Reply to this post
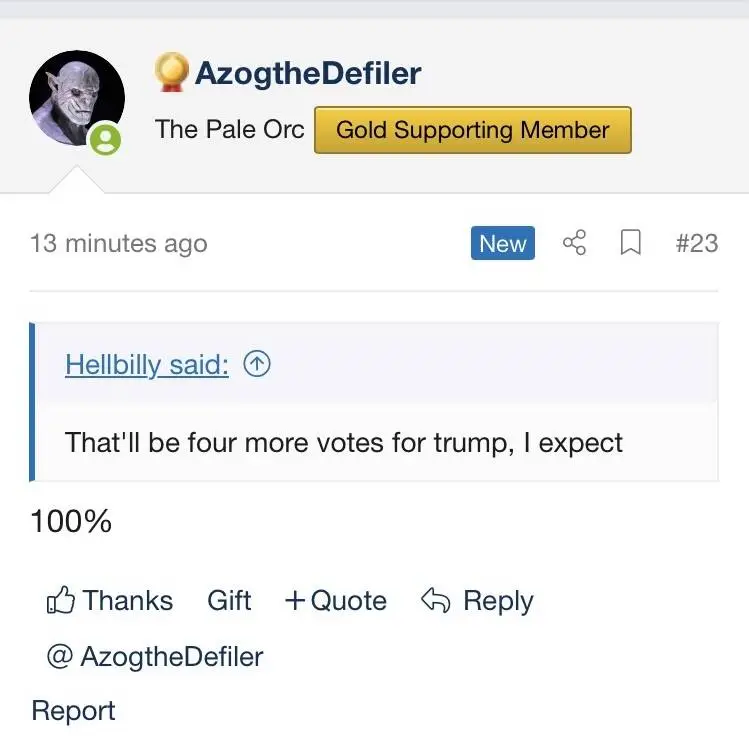The width and height of the screenshot is (749, 753). pyautogui.click(x=477, y=600)
